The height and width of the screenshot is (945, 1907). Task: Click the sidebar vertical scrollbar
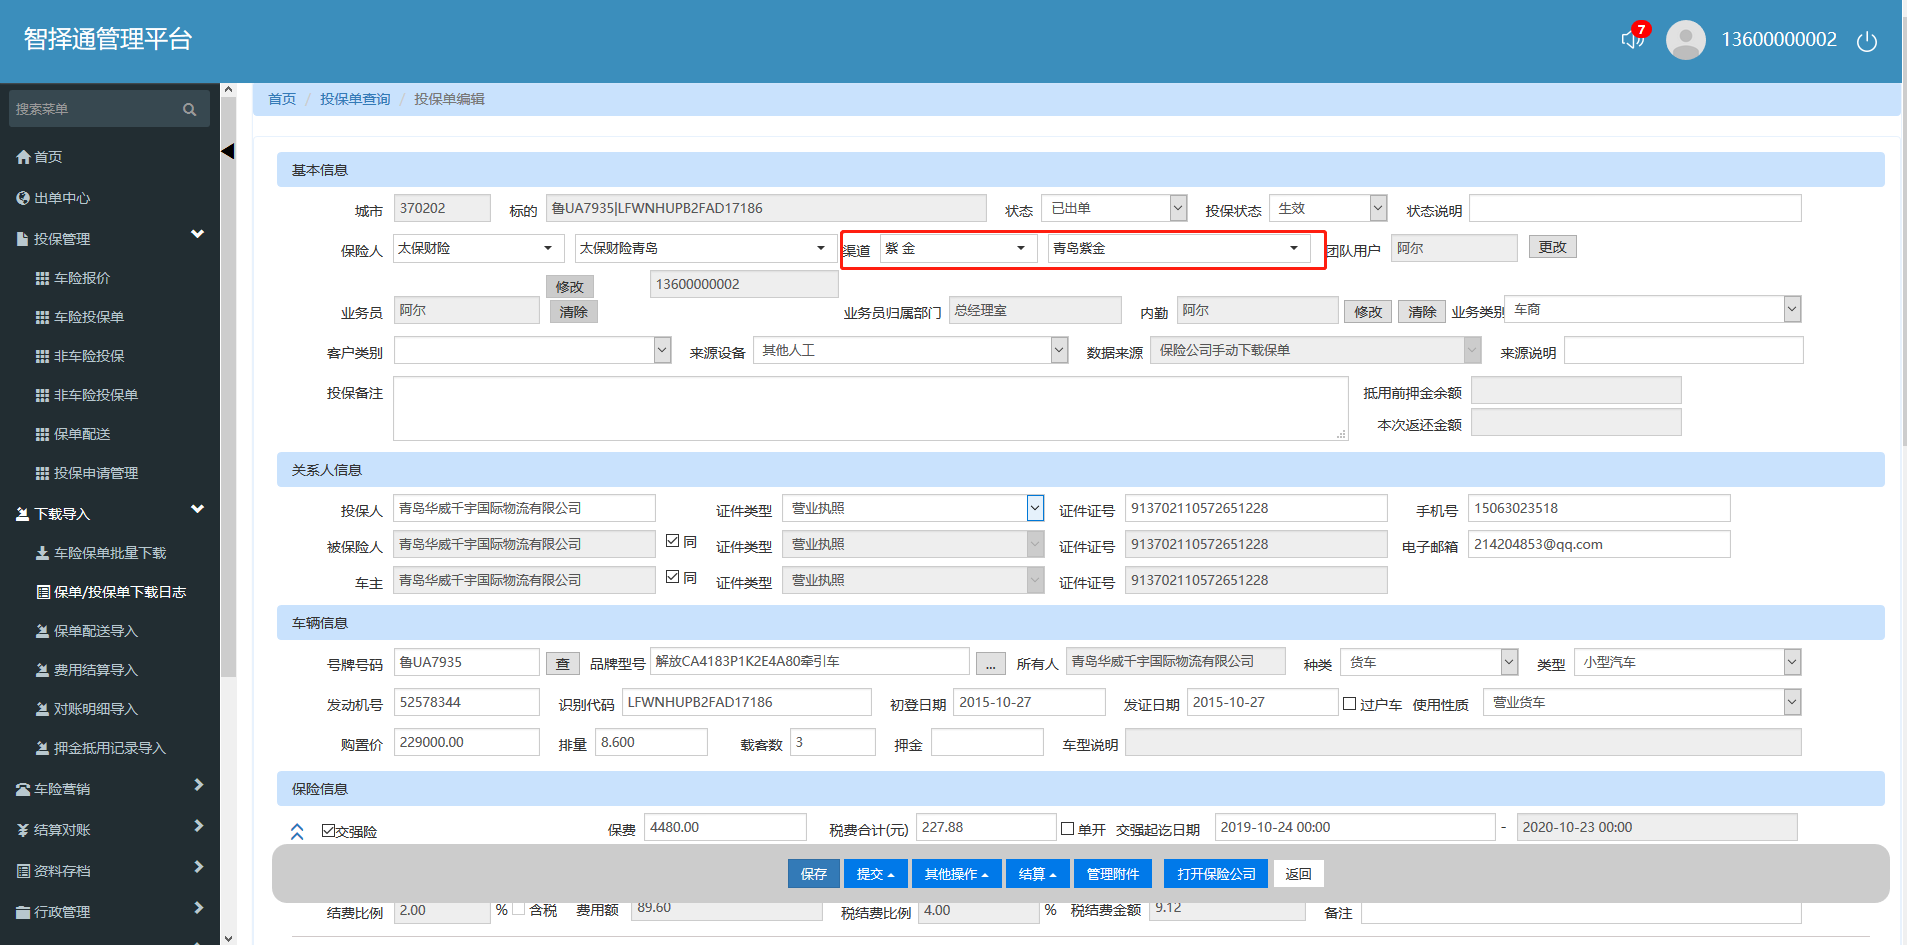[x=228, y=400]
